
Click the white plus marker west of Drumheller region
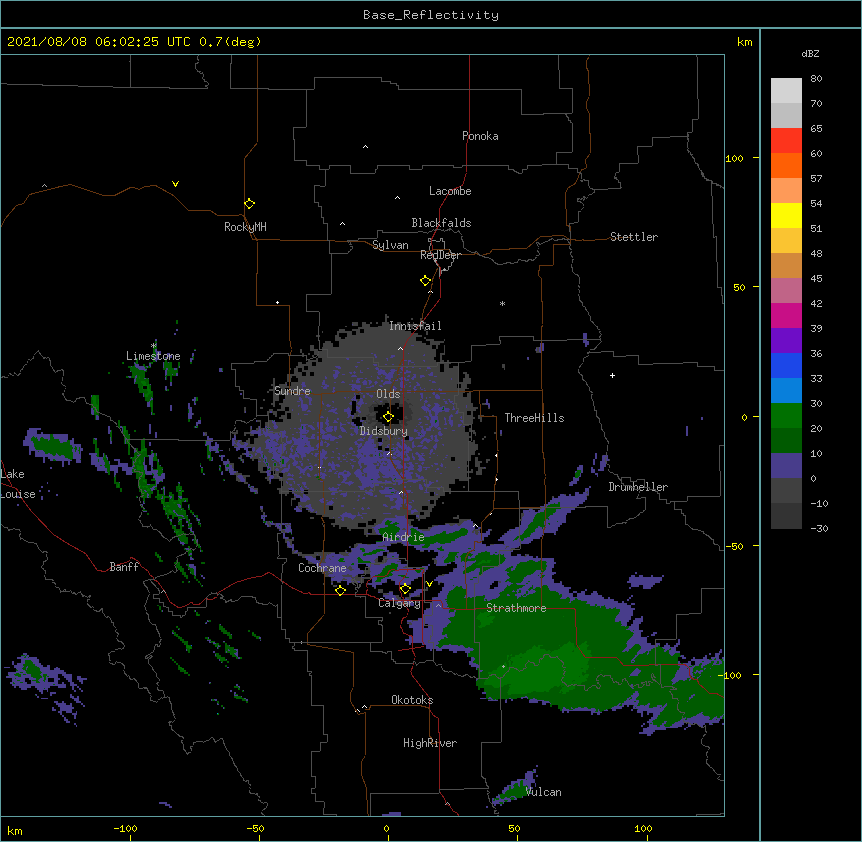pyautogui.click(x=612, y=375)
